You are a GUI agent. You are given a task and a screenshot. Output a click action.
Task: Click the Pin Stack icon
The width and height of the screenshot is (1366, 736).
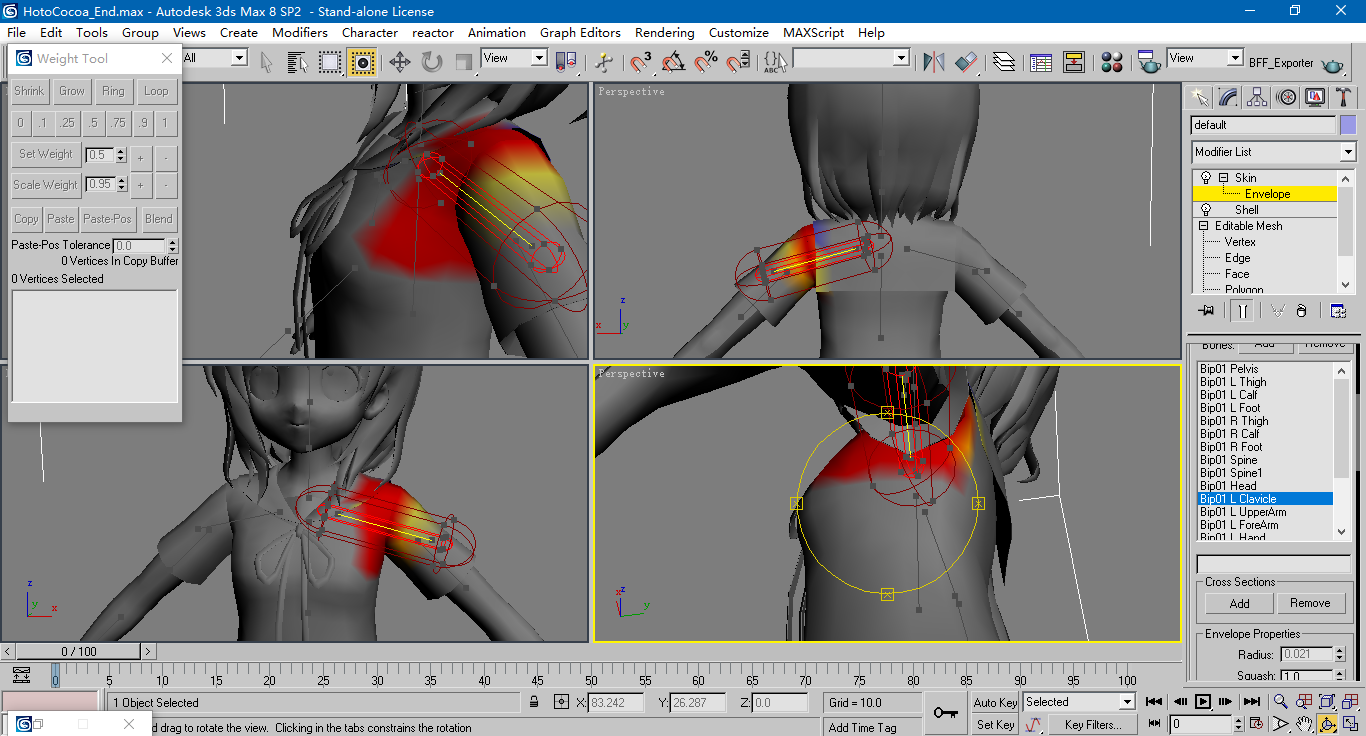[1207, 310]
